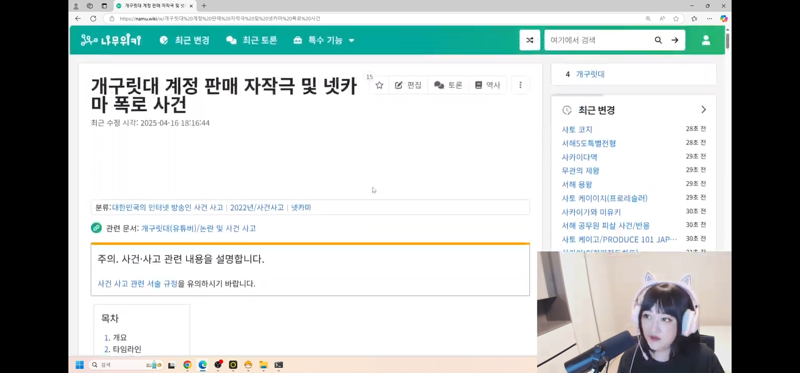800x373 pixels.
Task: Go to 최근 변경 in the top navigation
Action: pyautogui.click(x=184, y=40)
